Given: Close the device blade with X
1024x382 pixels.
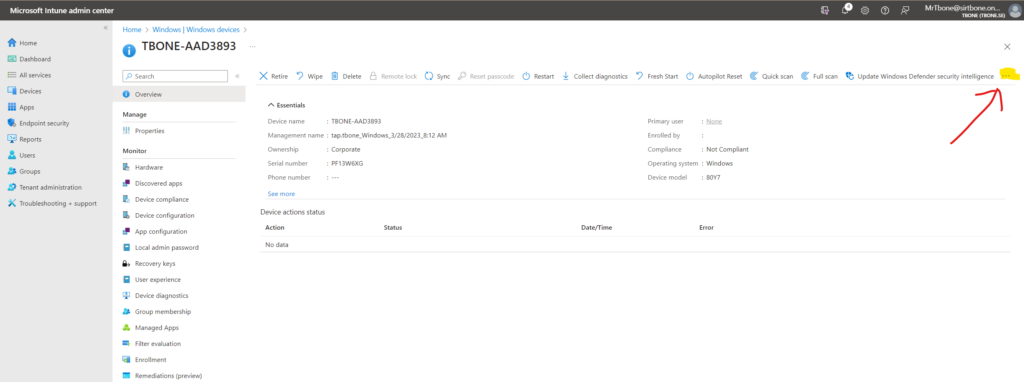Looking at the screenshot, I should (1007, 47).
